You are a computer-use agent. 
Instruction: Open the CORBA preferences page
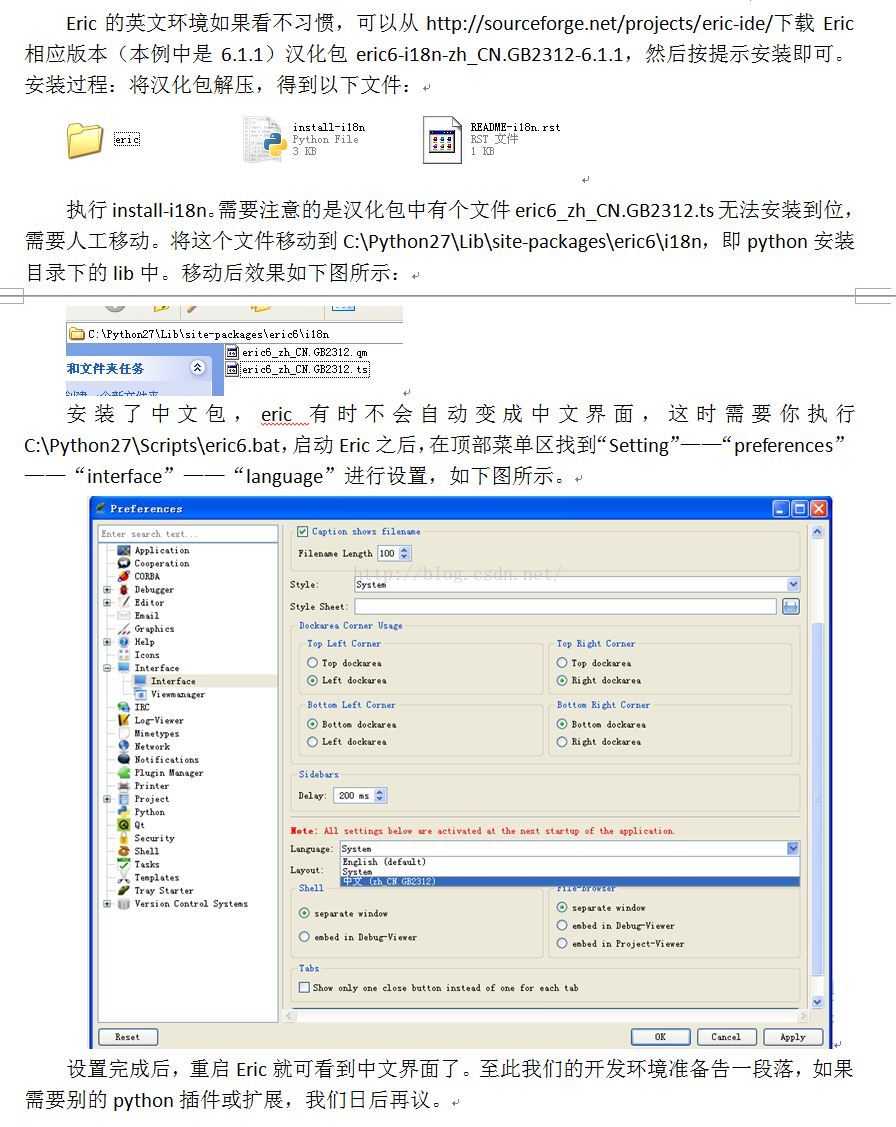tap(147, 576)
